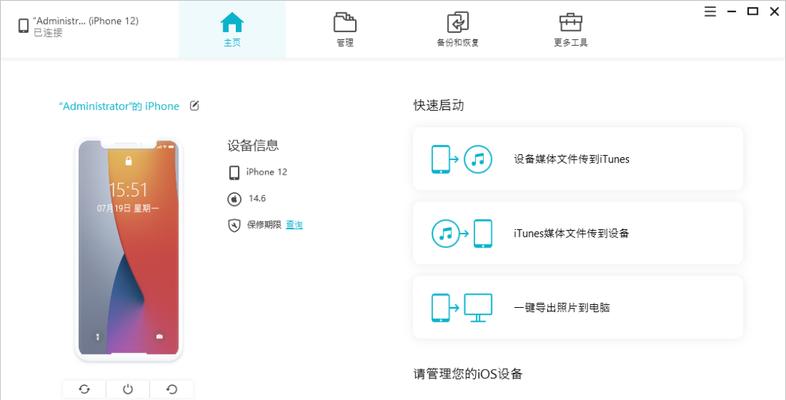786x400 pixels.
Task: Click the 查询 warranty lookup link
Action: pyautogui.click(x=294, y=225)
